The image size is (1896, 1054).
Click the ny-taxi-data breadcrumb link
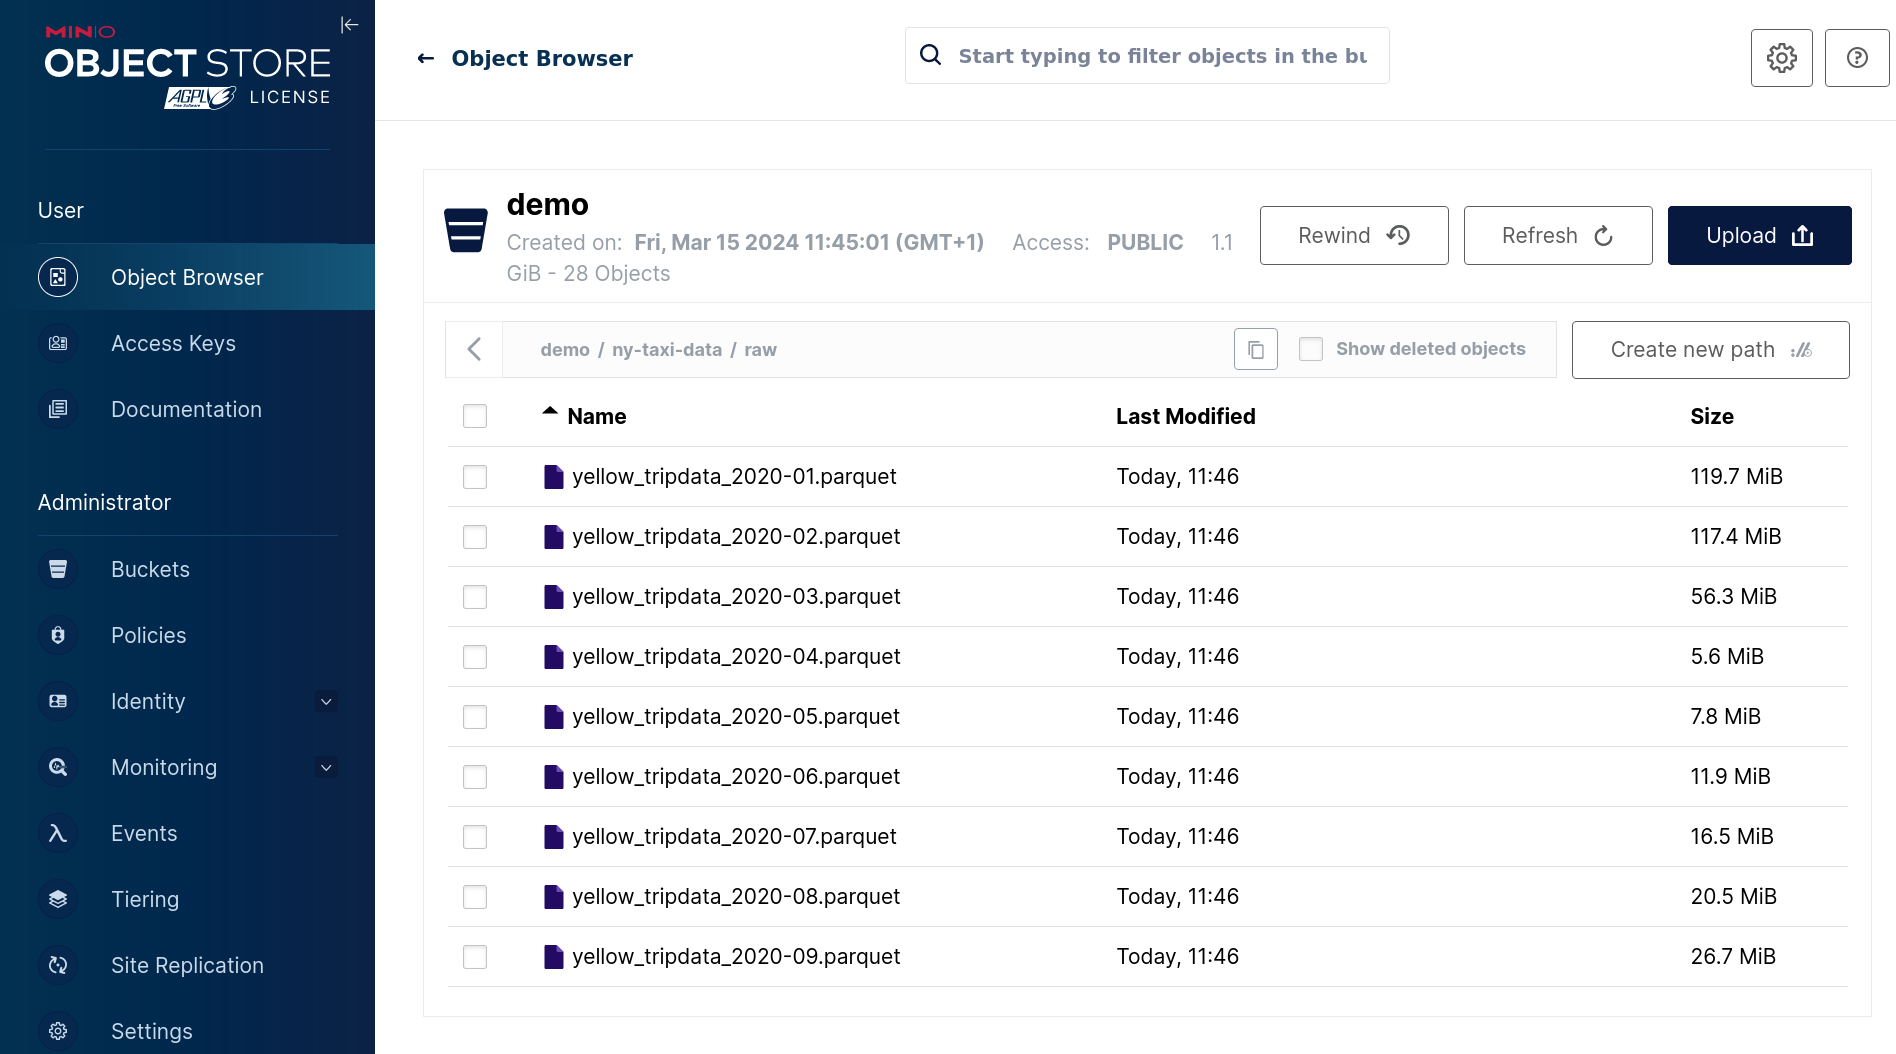click(x=666, y=350)
